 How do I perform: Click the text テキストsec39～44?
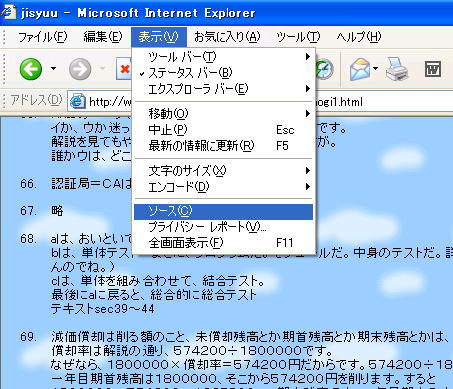pos(103,309)
